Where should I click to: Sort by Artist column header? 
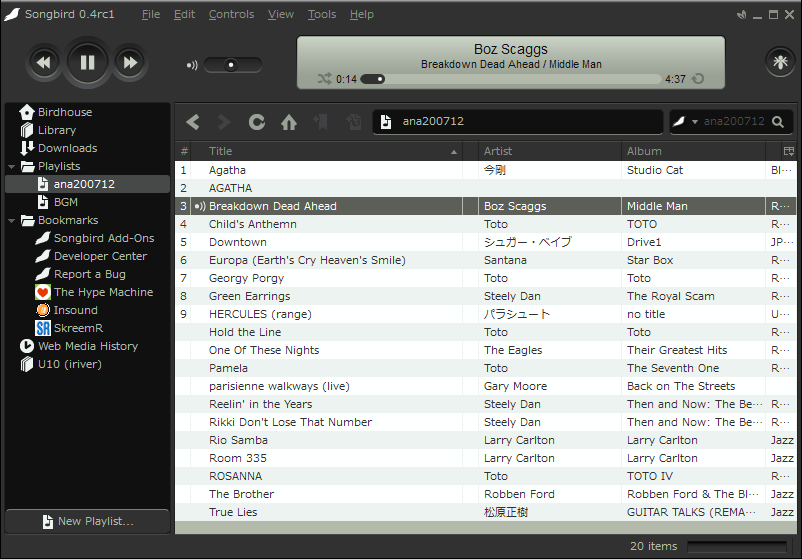pyautogui.click(x=550, y=151)
